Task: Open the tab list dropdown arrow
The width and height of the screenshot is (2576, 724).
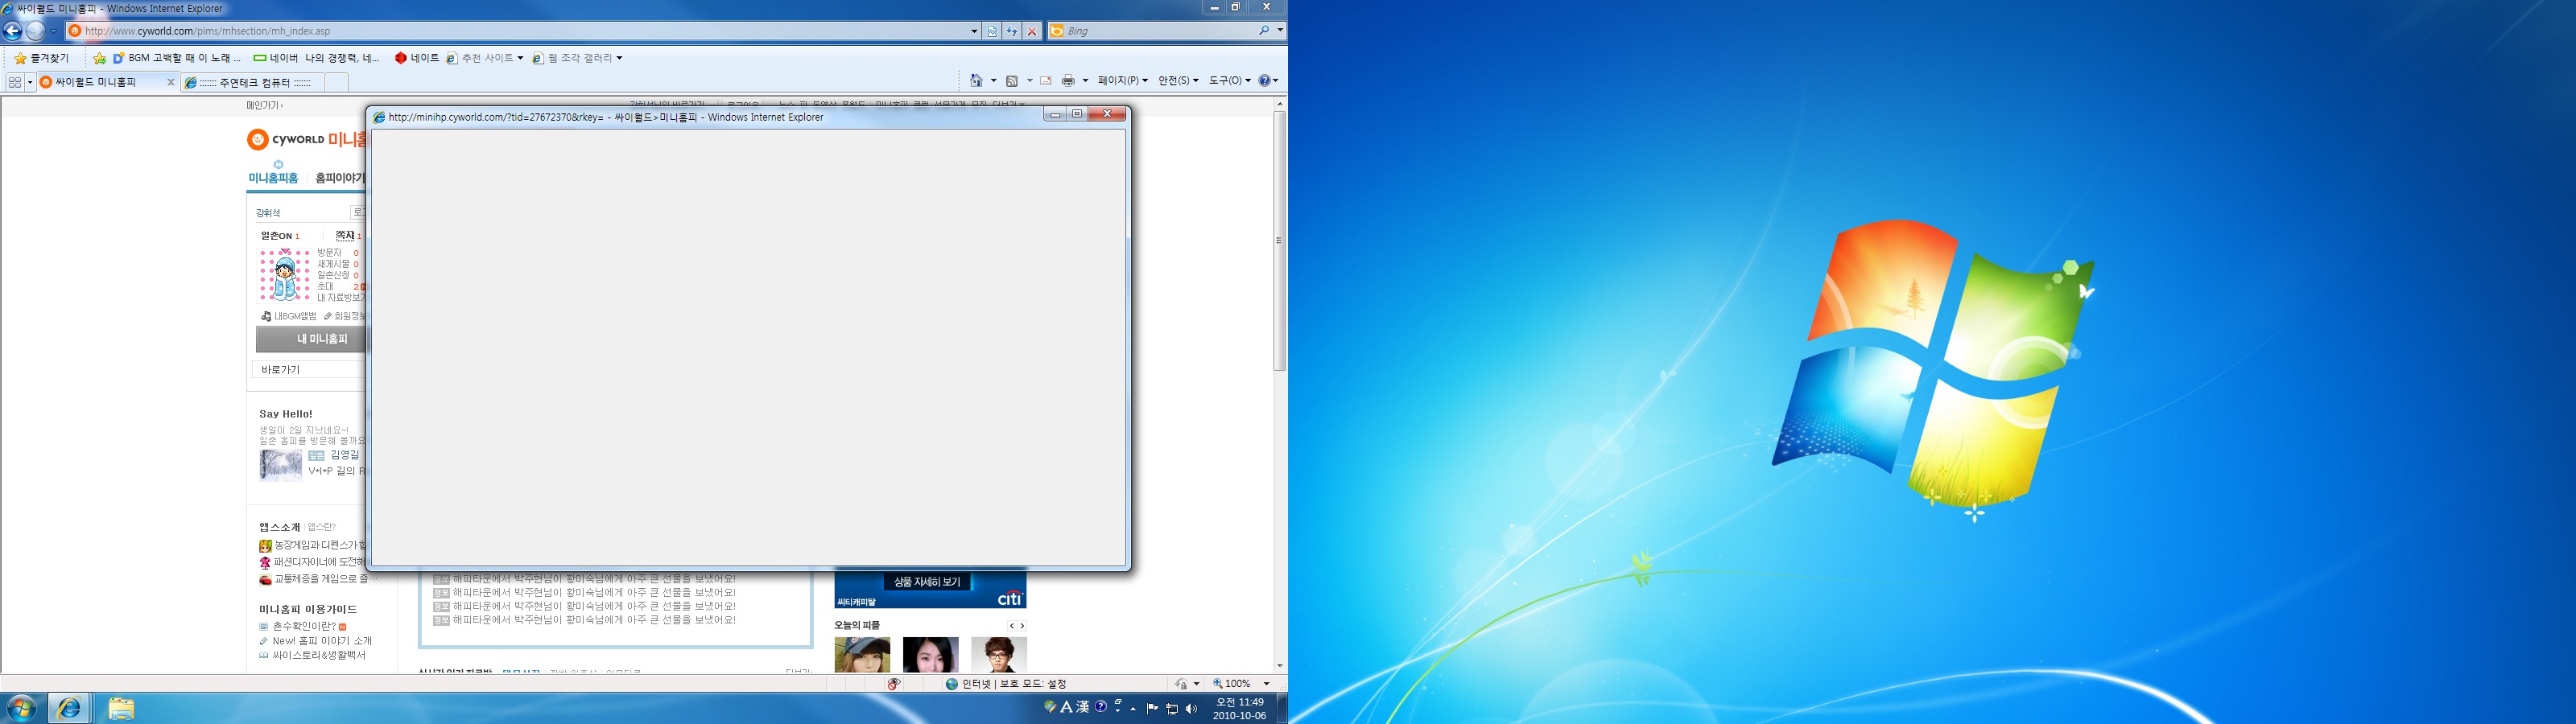Action: click(x=30, y=82)
